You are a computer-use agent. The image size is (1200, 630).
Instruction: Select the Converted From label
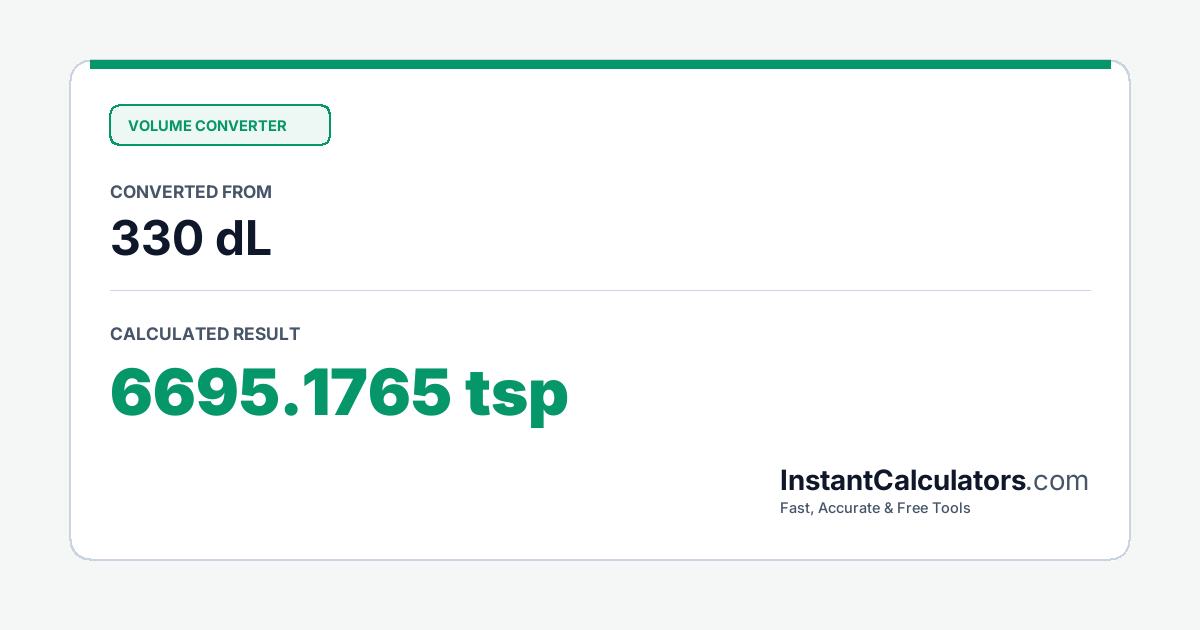coord(191,192)
